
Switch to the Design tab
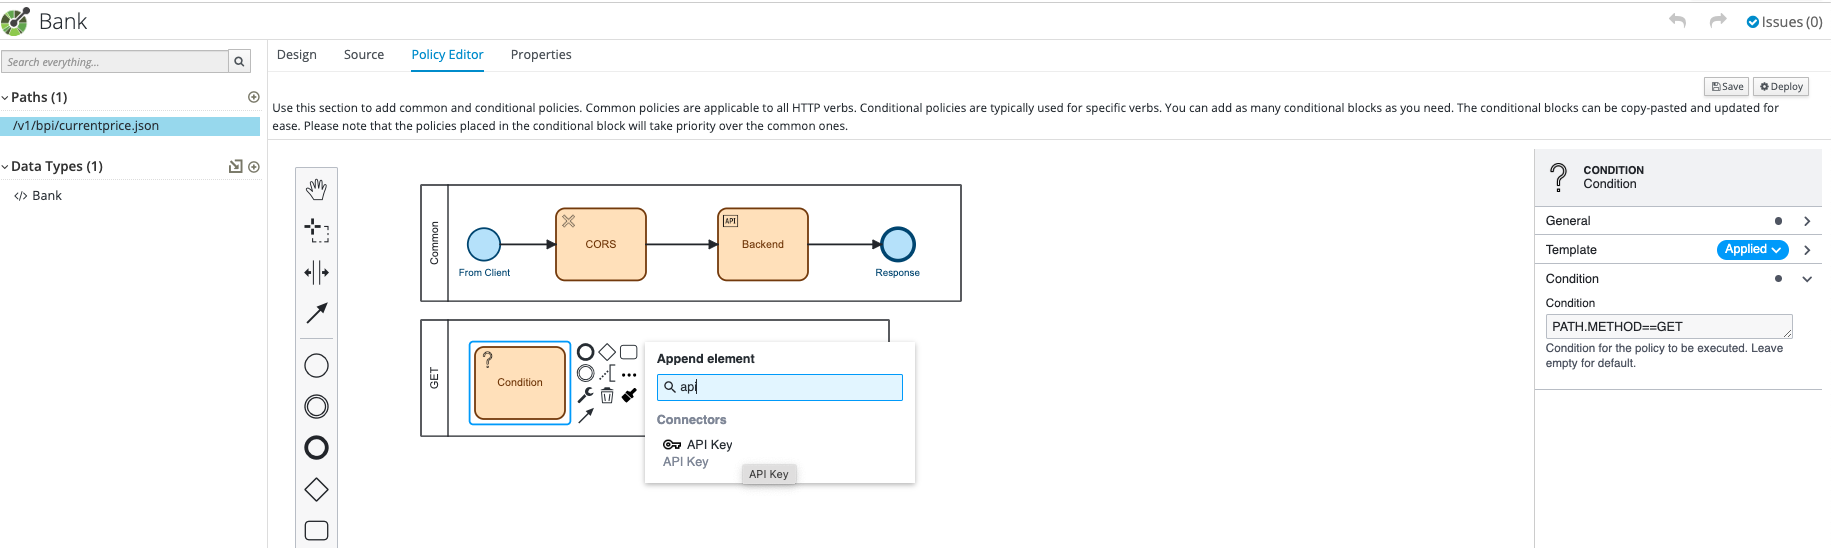(x=297, y=55)
